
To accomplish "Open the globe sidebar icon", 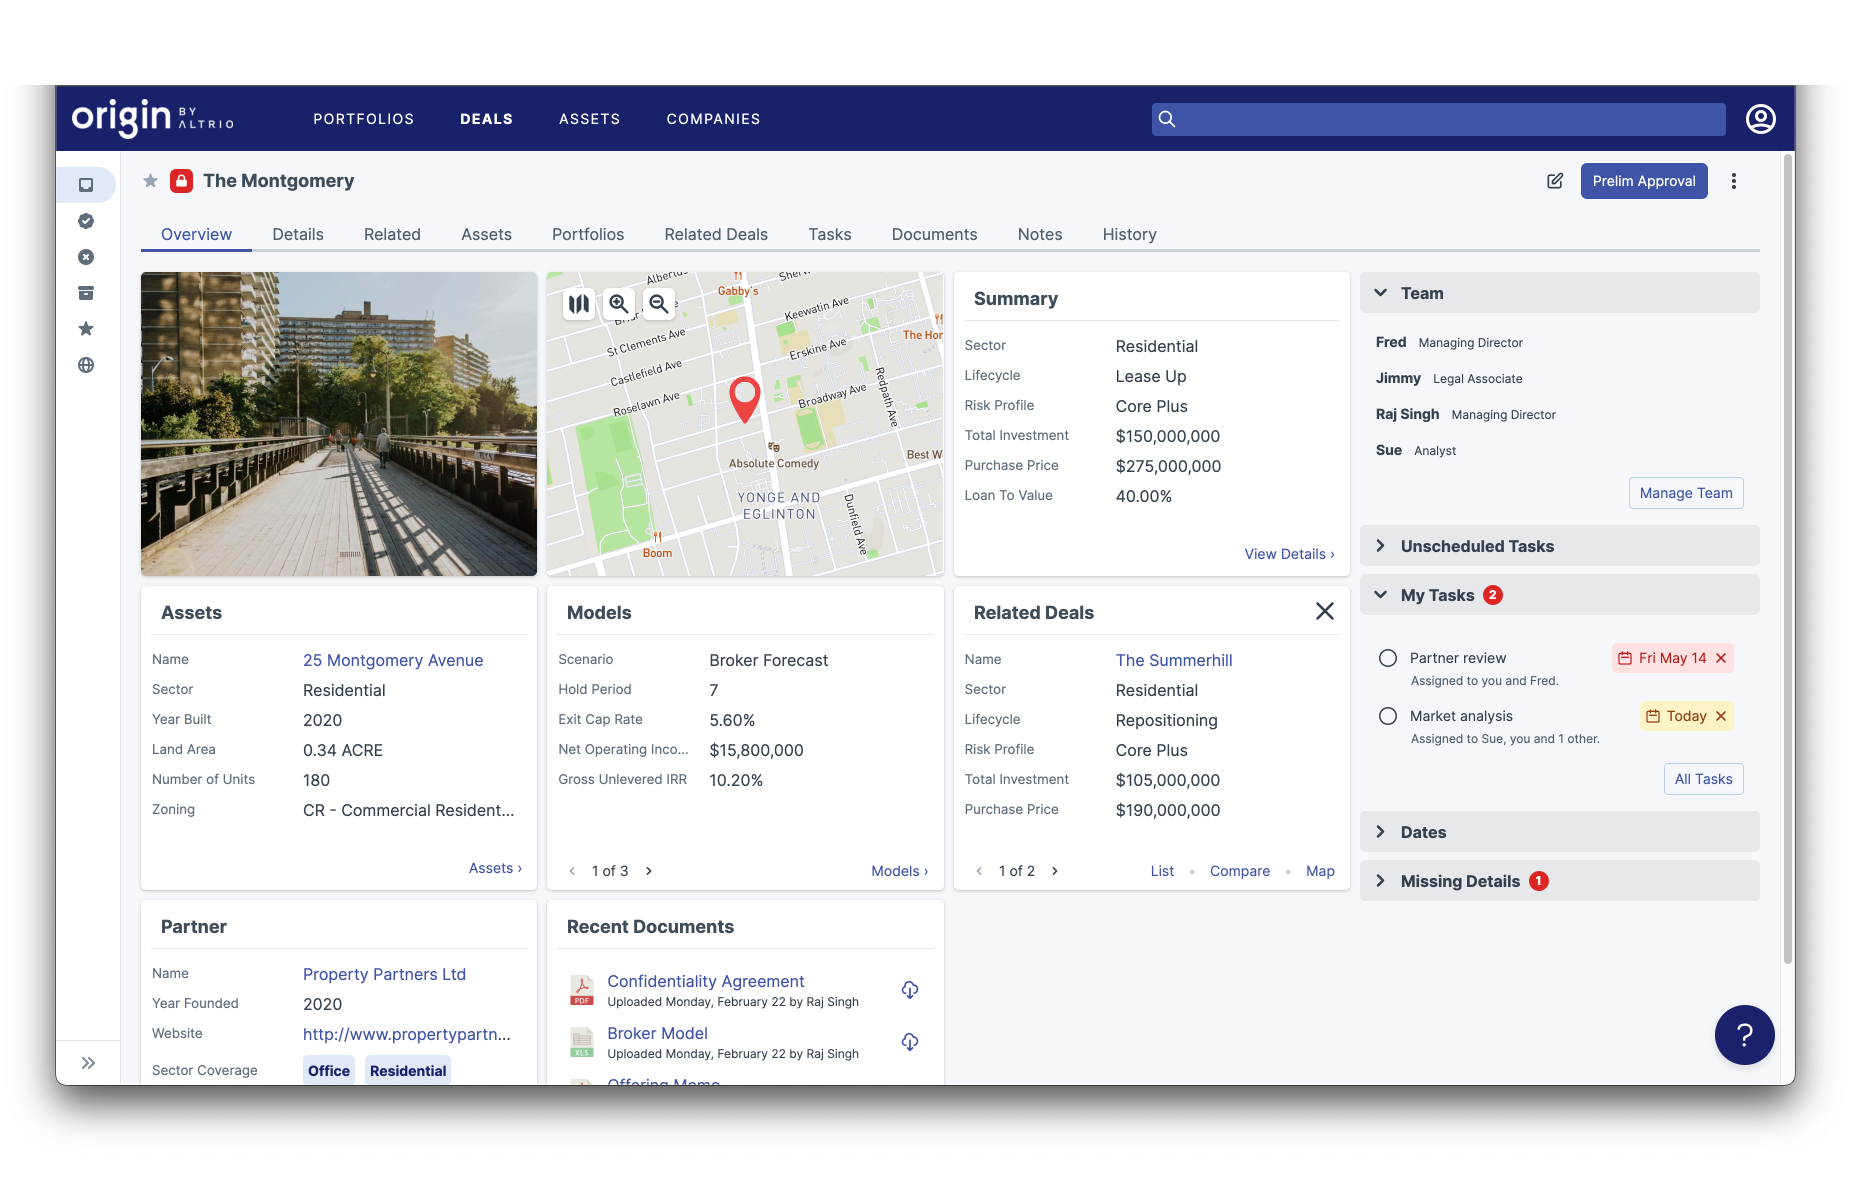I will [x=86, y=365].
